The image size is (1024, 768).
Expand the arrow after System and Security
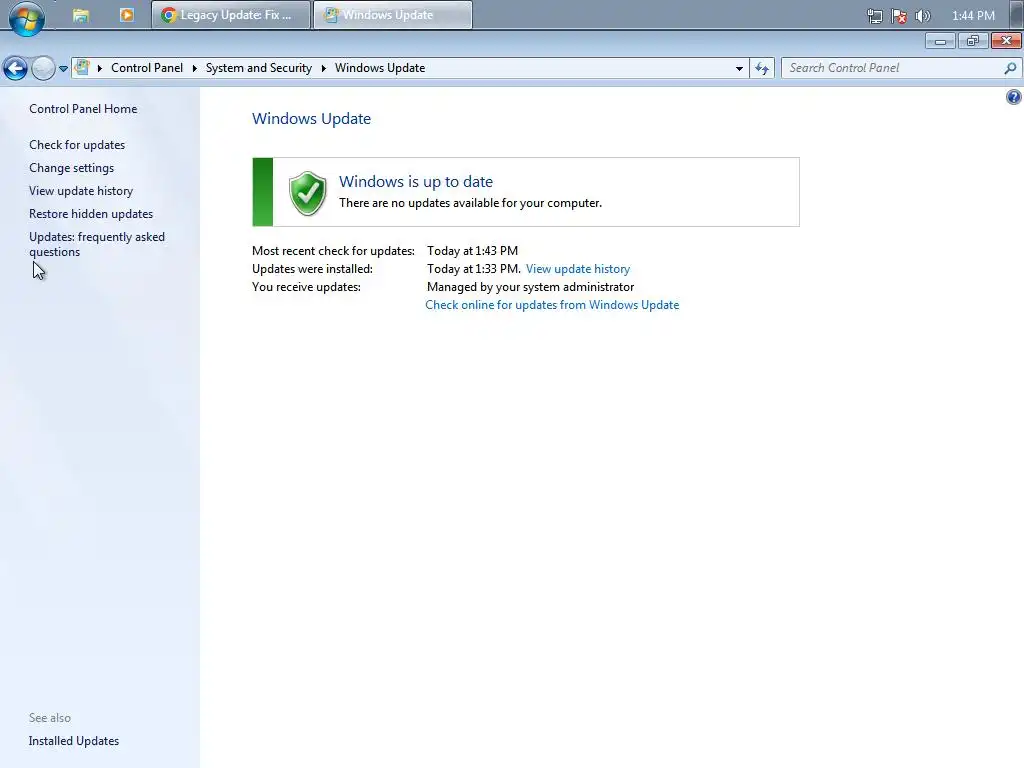[323, 68]
